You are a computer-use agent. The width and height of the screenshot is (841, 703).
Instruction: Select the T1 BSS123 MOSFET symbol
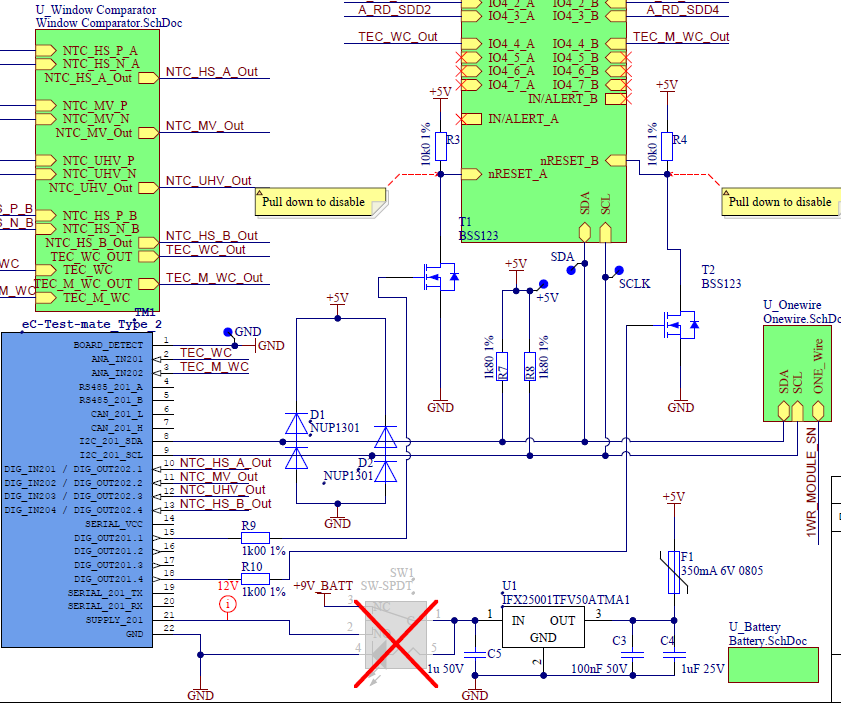coord(441,277)
